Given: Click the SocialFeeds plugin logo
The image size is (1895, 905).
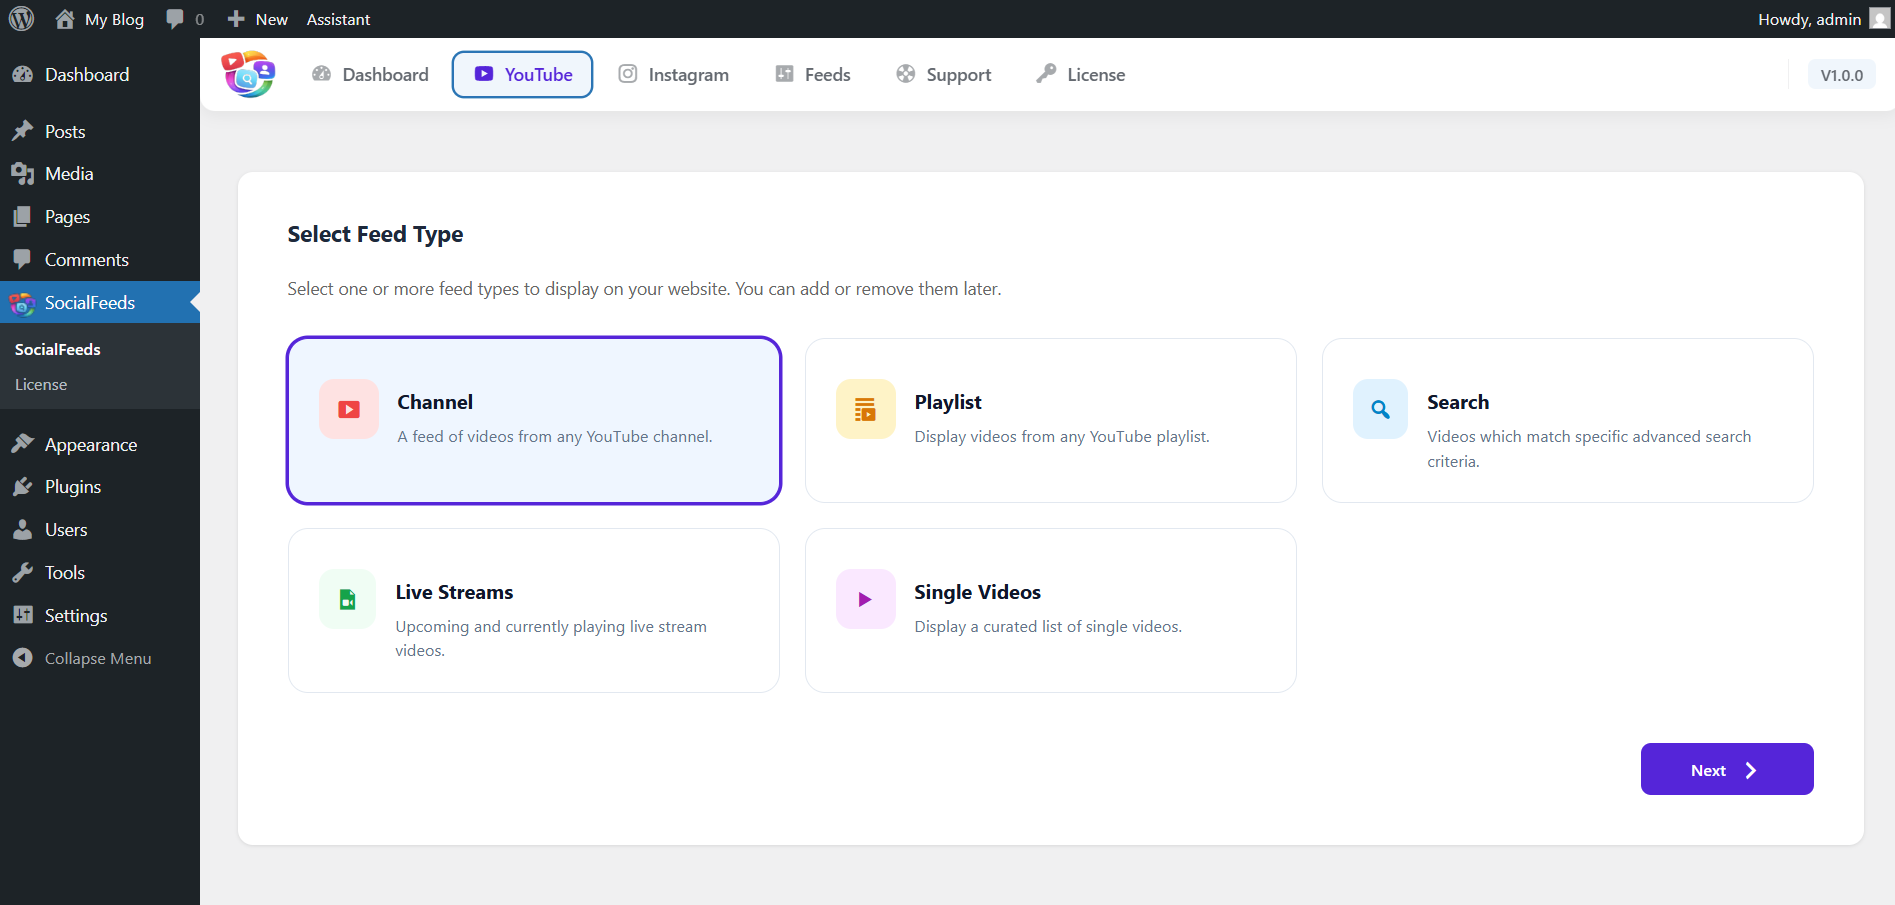Looking at the screenshot, I should pyautogui.click(x=248, y=75).
